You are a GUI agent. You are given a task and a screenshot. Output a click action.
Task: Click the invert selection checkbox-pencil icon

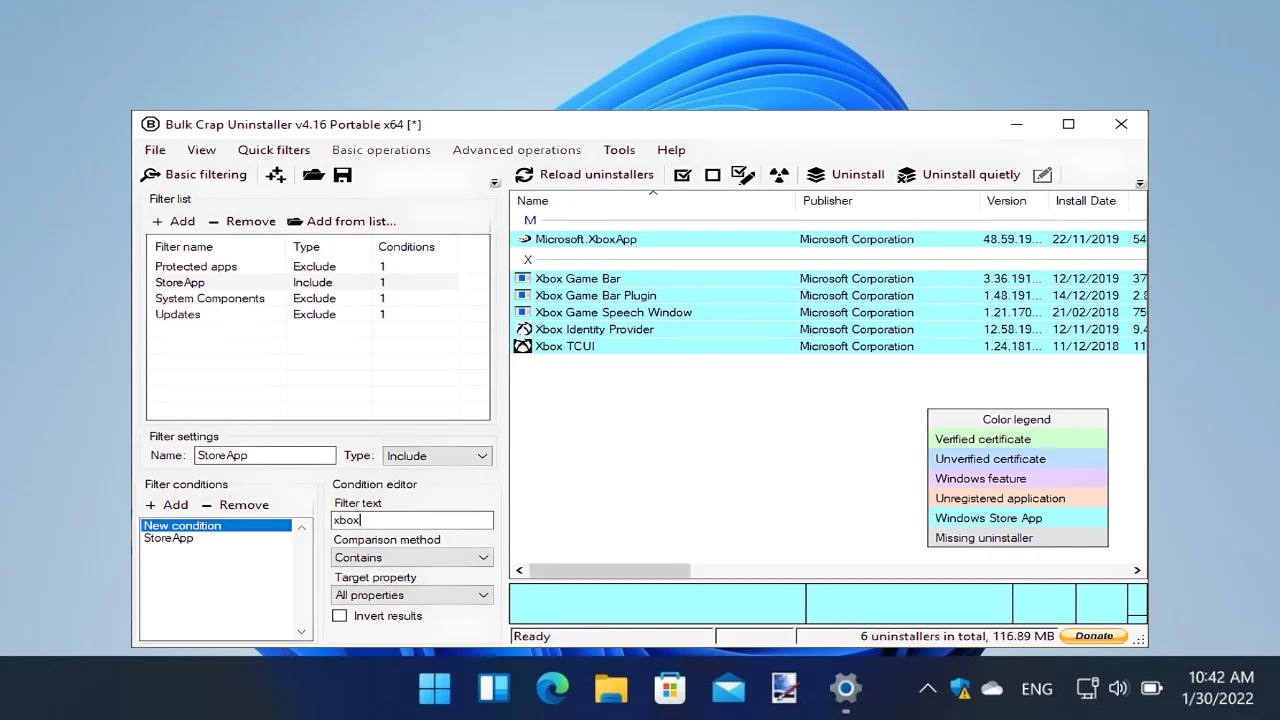tap(743, 175)
